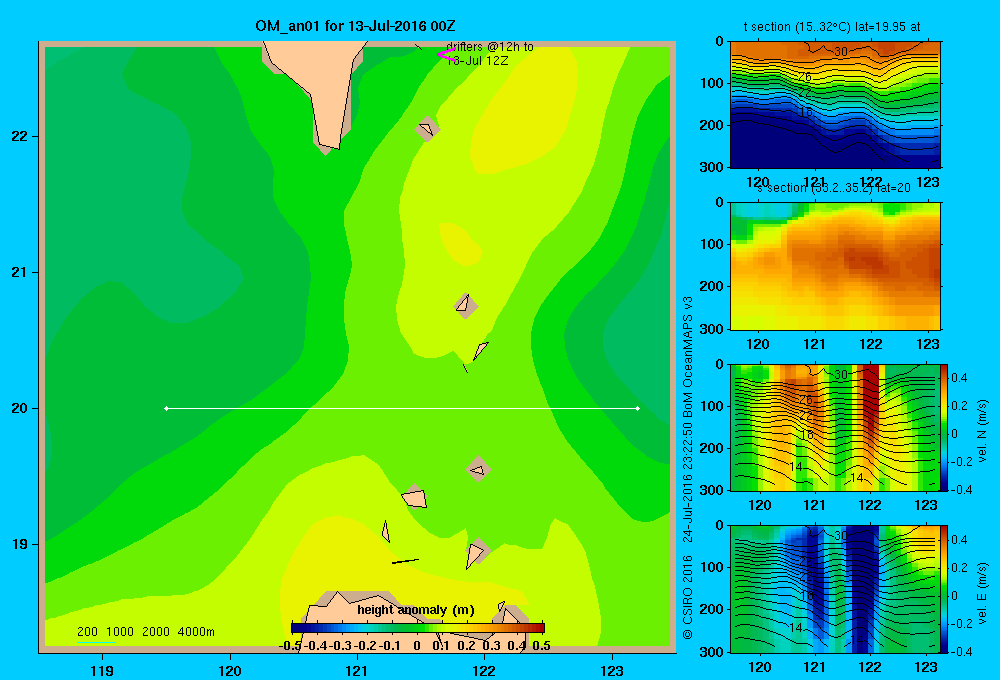Image resolution: width=1000 pixels, height=680 pixels.
Task: Select the magenta drifter track marker
Action: tap(445, 54)
